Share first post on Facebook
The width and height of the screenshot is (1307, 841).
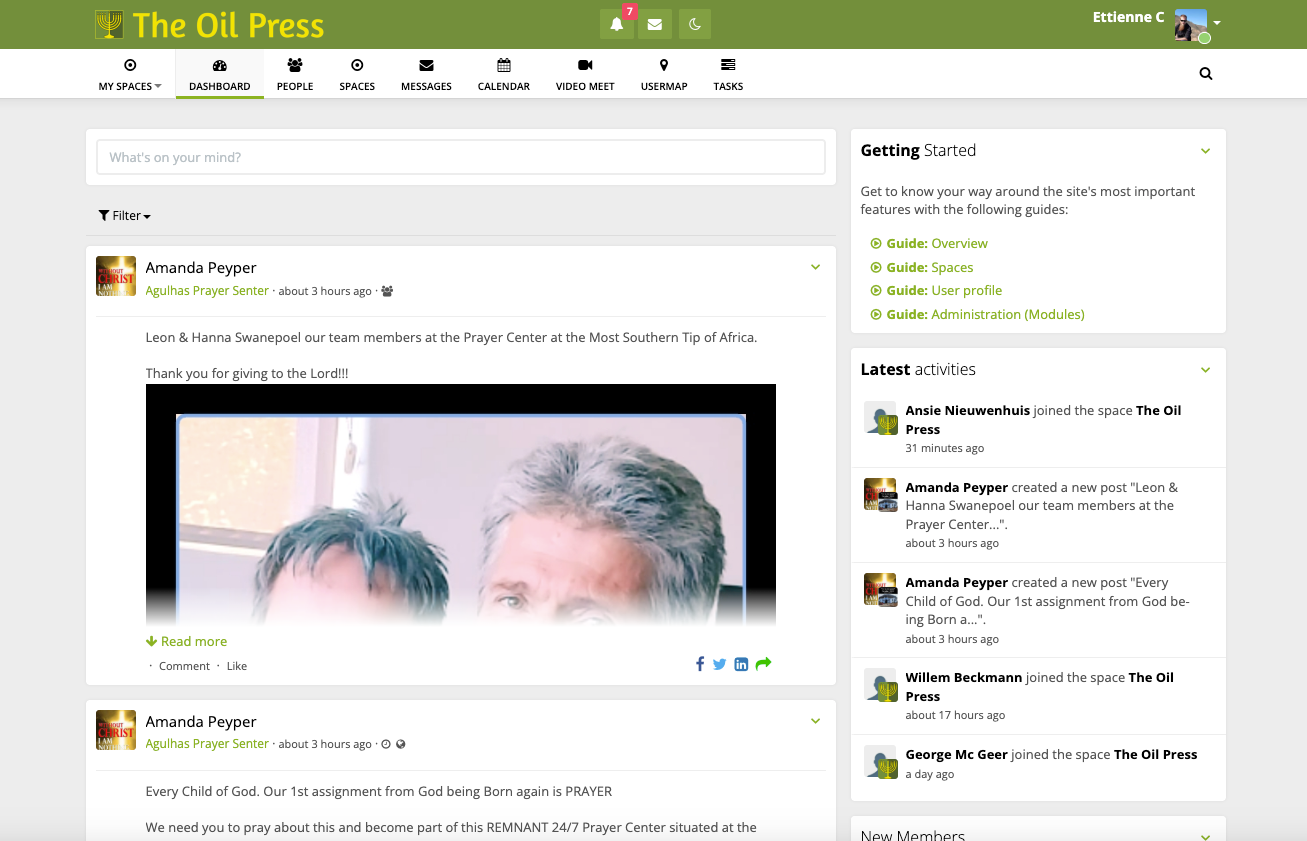700,664
